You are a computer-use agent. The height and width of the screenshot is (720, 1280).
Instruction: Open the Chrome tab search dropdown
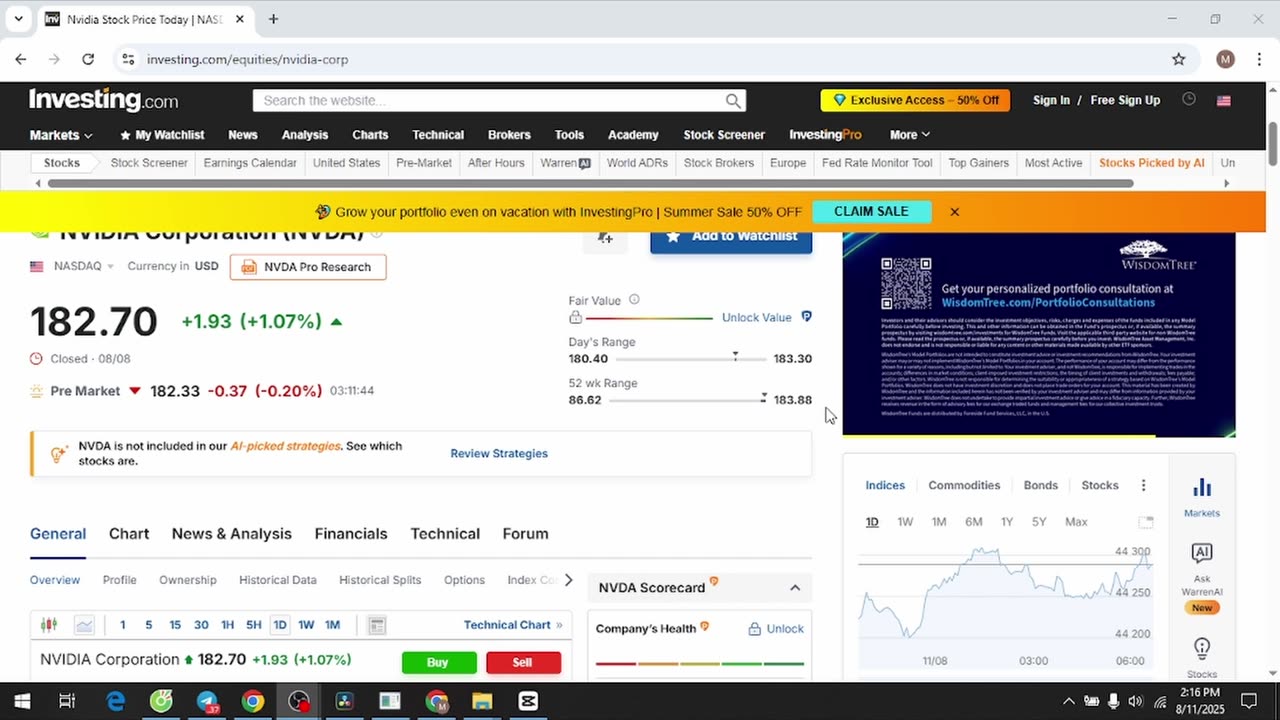pyautogui.click(x=18, y=19)
